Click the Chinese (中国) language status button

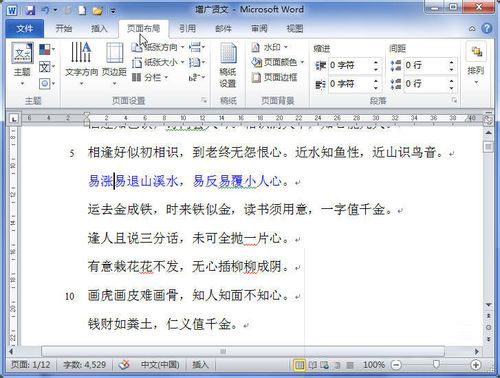(x=160, y=365)
